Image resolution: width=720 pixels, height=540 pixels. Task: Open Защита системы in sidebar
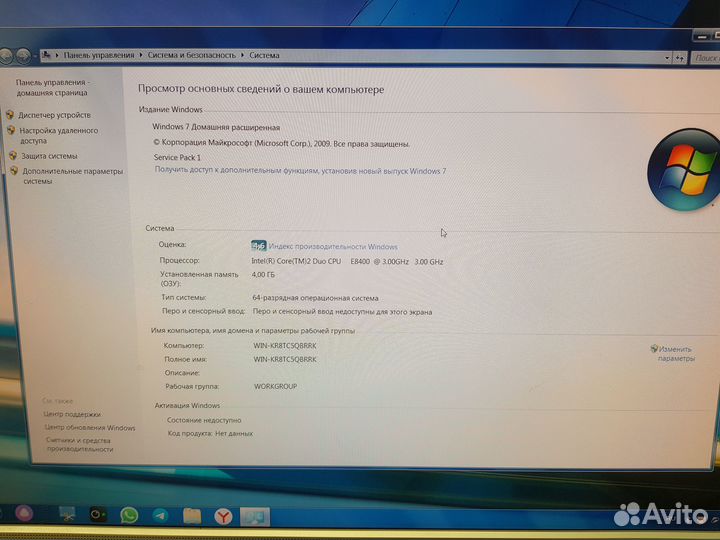tap(49, 156)
